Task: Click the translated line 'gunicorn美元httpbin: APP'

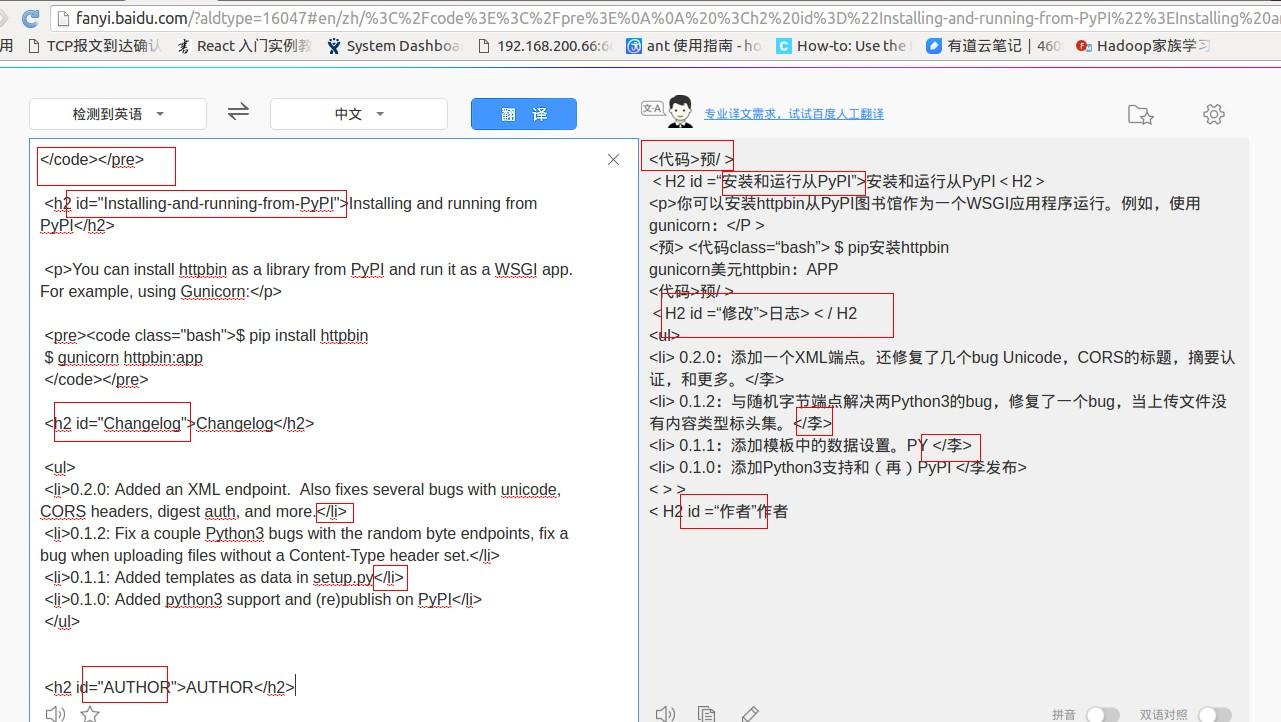Action: pyautogui.click(x=743, y=269)
